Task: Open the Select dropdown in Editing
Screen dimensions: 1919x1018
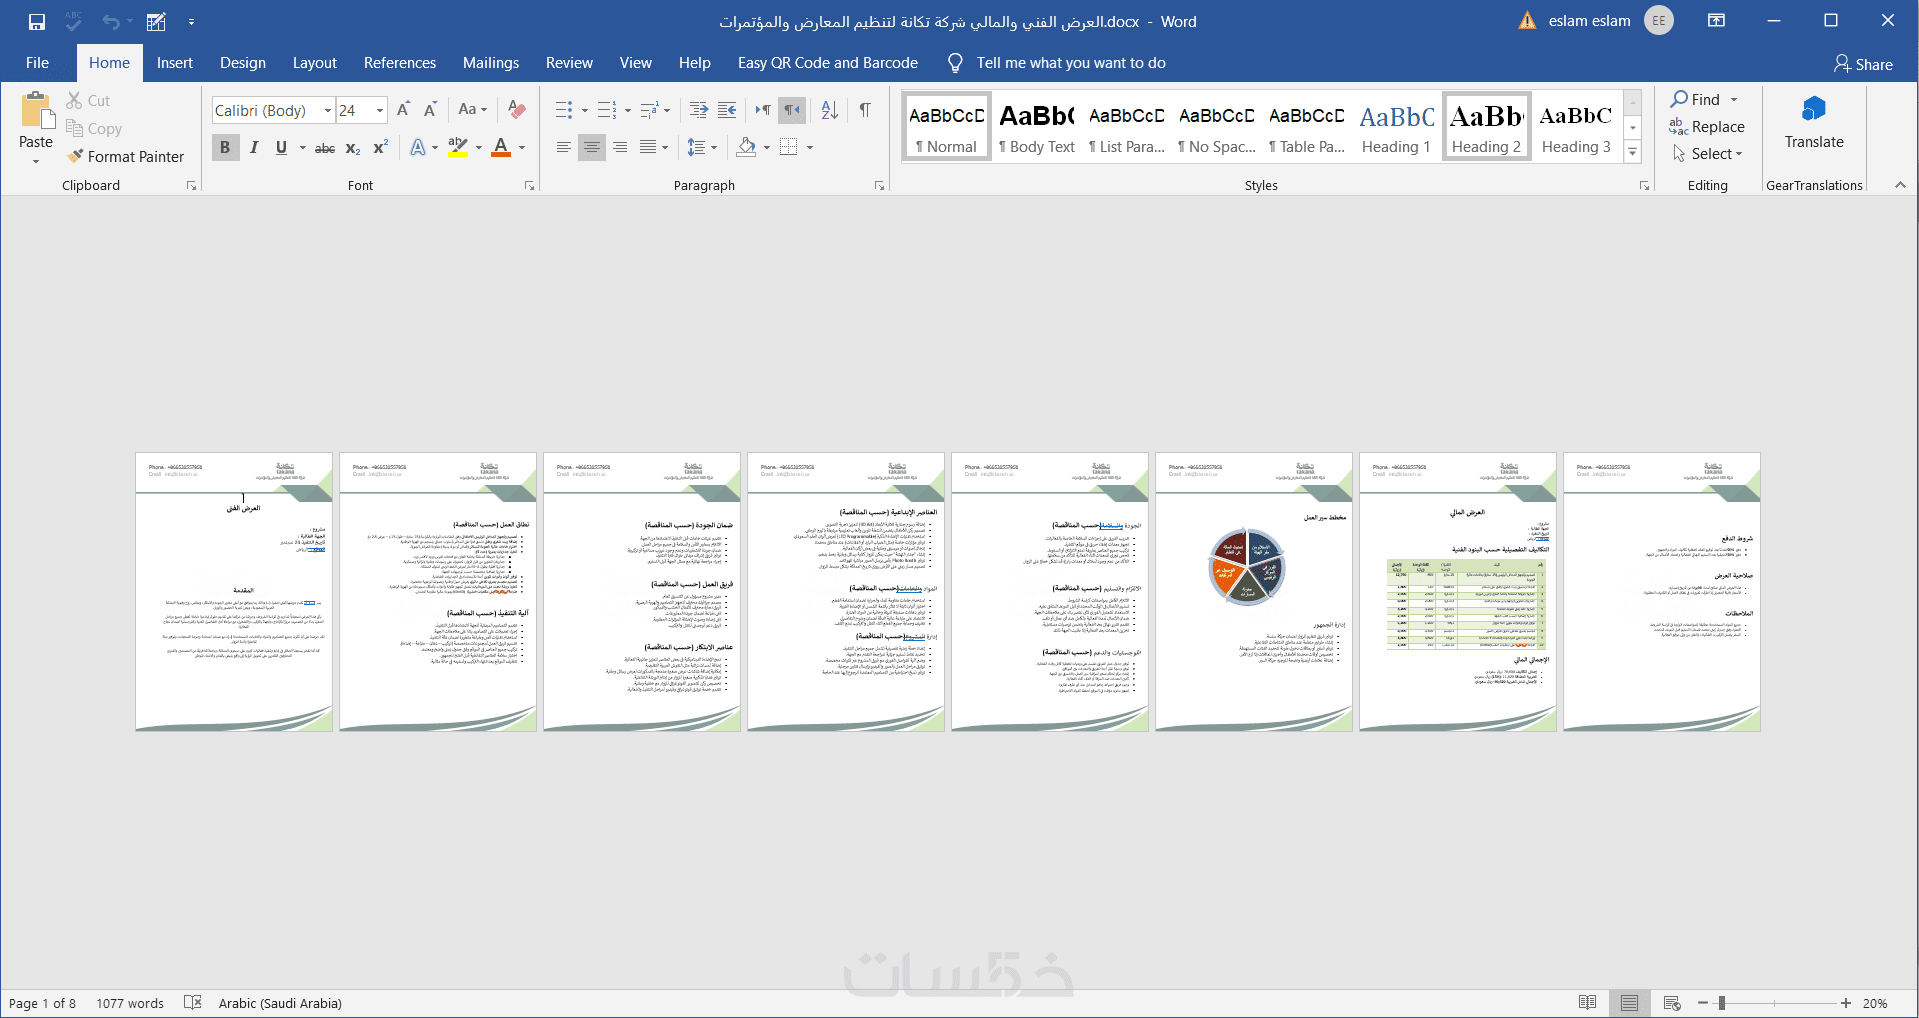Action: (x=1709, y=154)
